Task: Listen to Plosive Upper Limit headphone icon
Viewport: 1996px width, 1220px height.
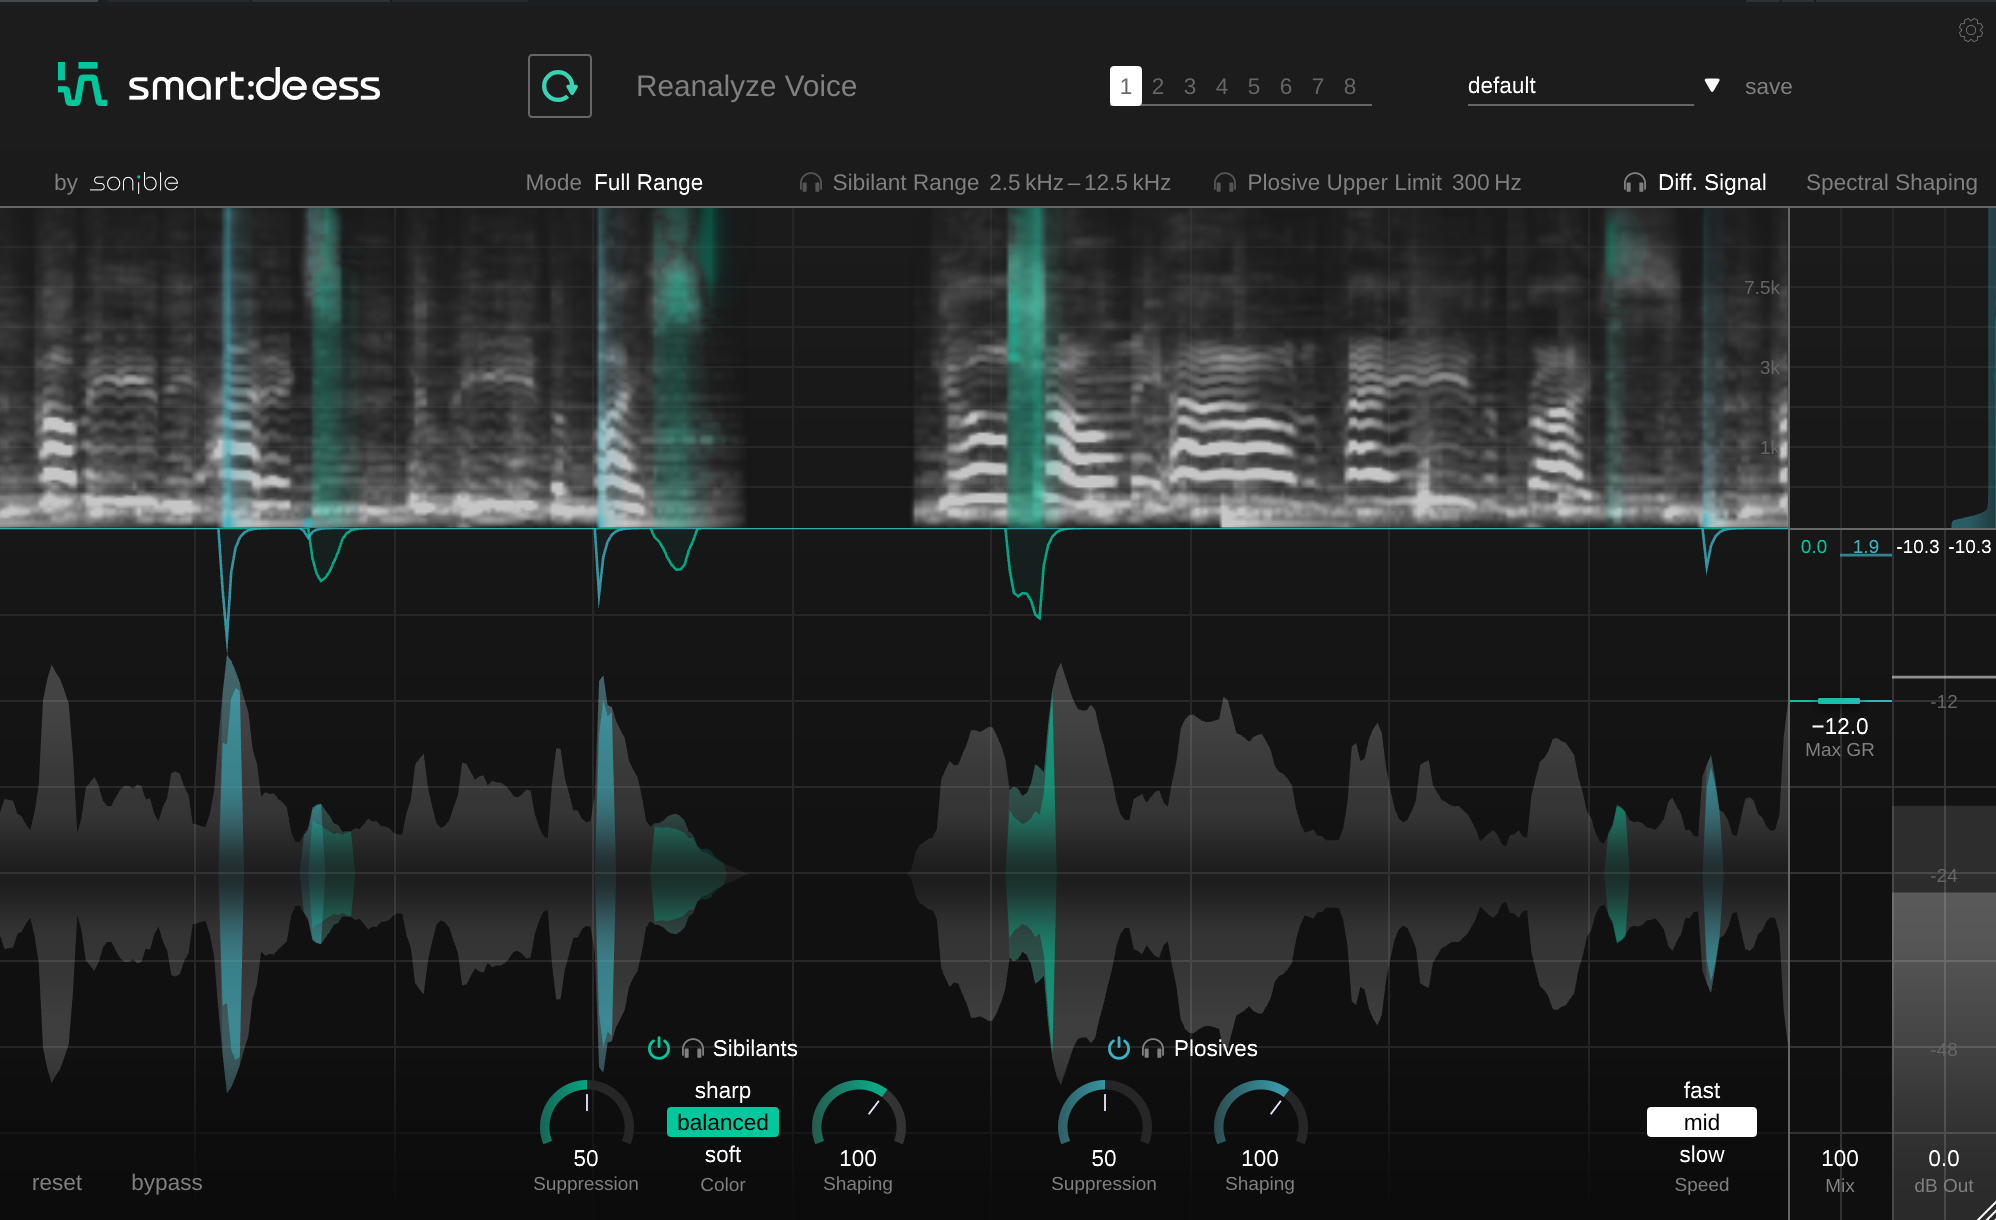Action: click(1224, 183)
